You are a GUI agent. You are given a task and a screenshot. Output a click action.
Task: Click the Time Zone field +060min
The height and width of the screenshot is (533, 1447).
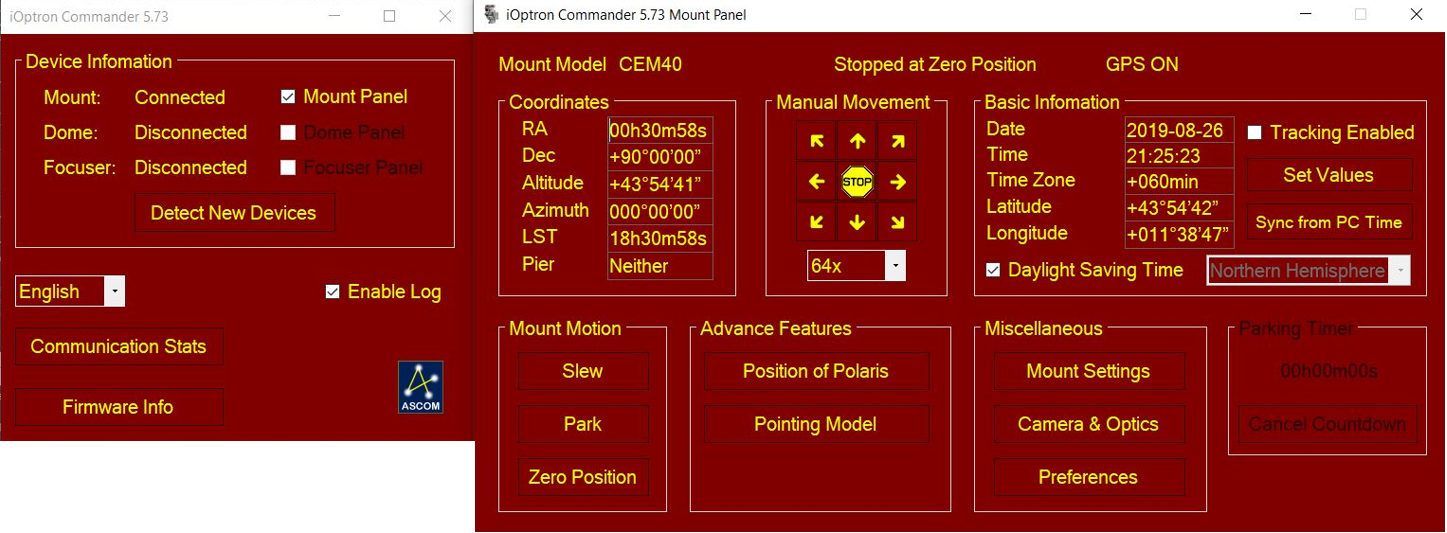click(1179, 182)
